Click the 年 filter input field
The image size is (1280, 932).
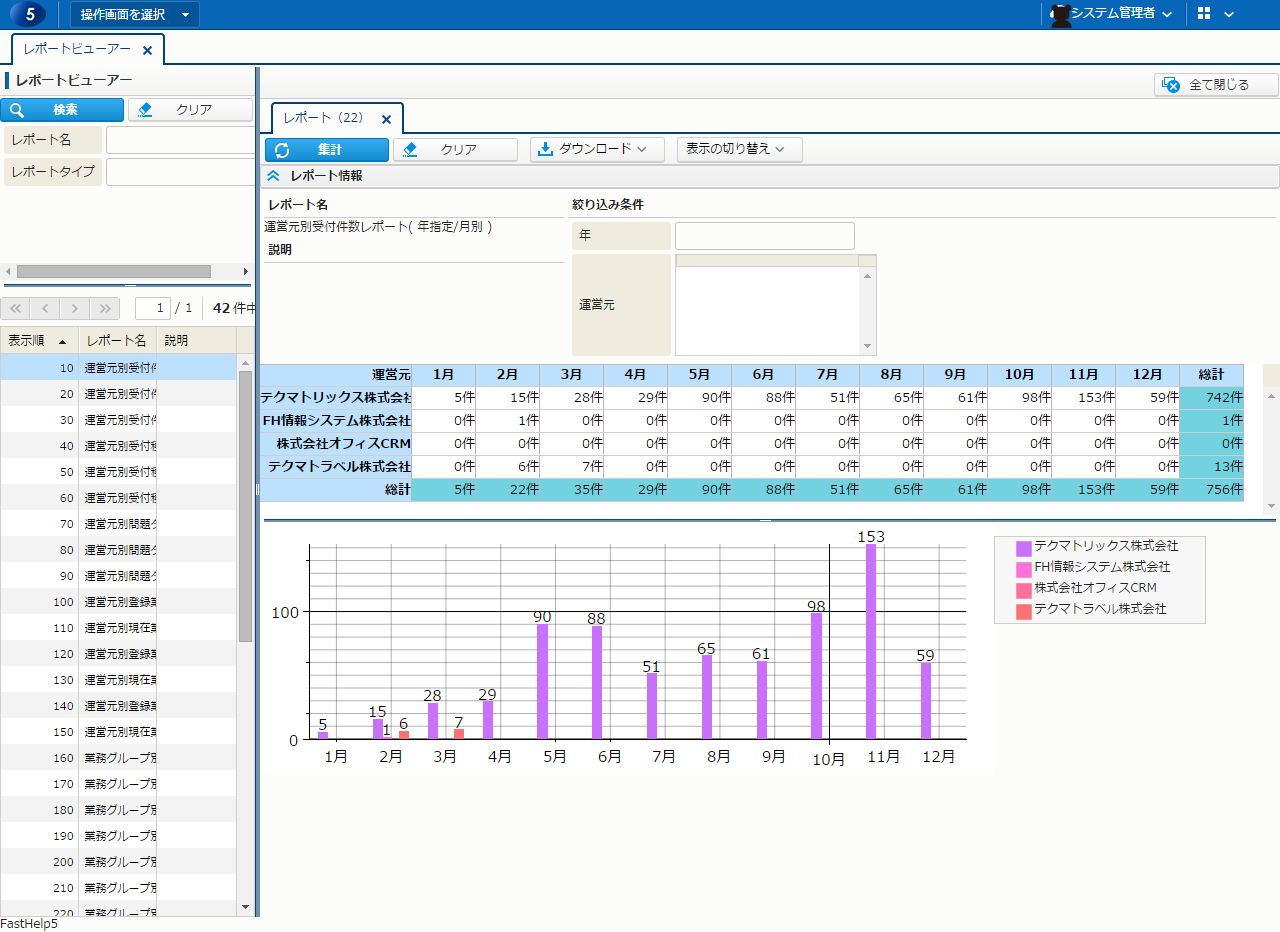(x=764, y=236)
